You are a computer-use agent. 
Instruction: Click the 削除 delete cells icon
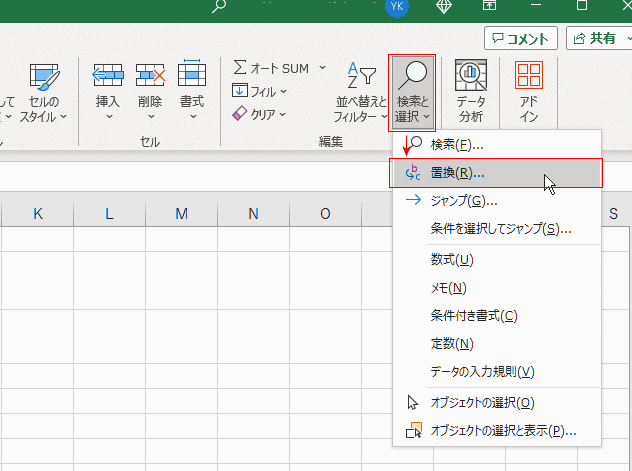(x=150, y=75)
